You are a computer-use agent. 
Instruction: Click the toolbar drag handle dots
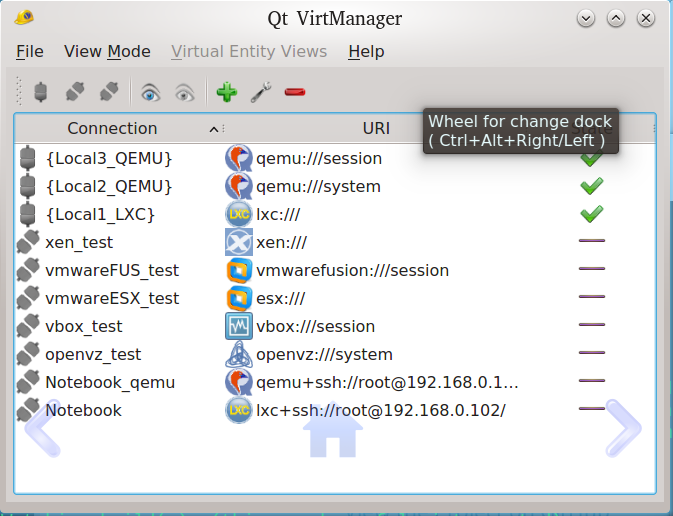[19, 91]
